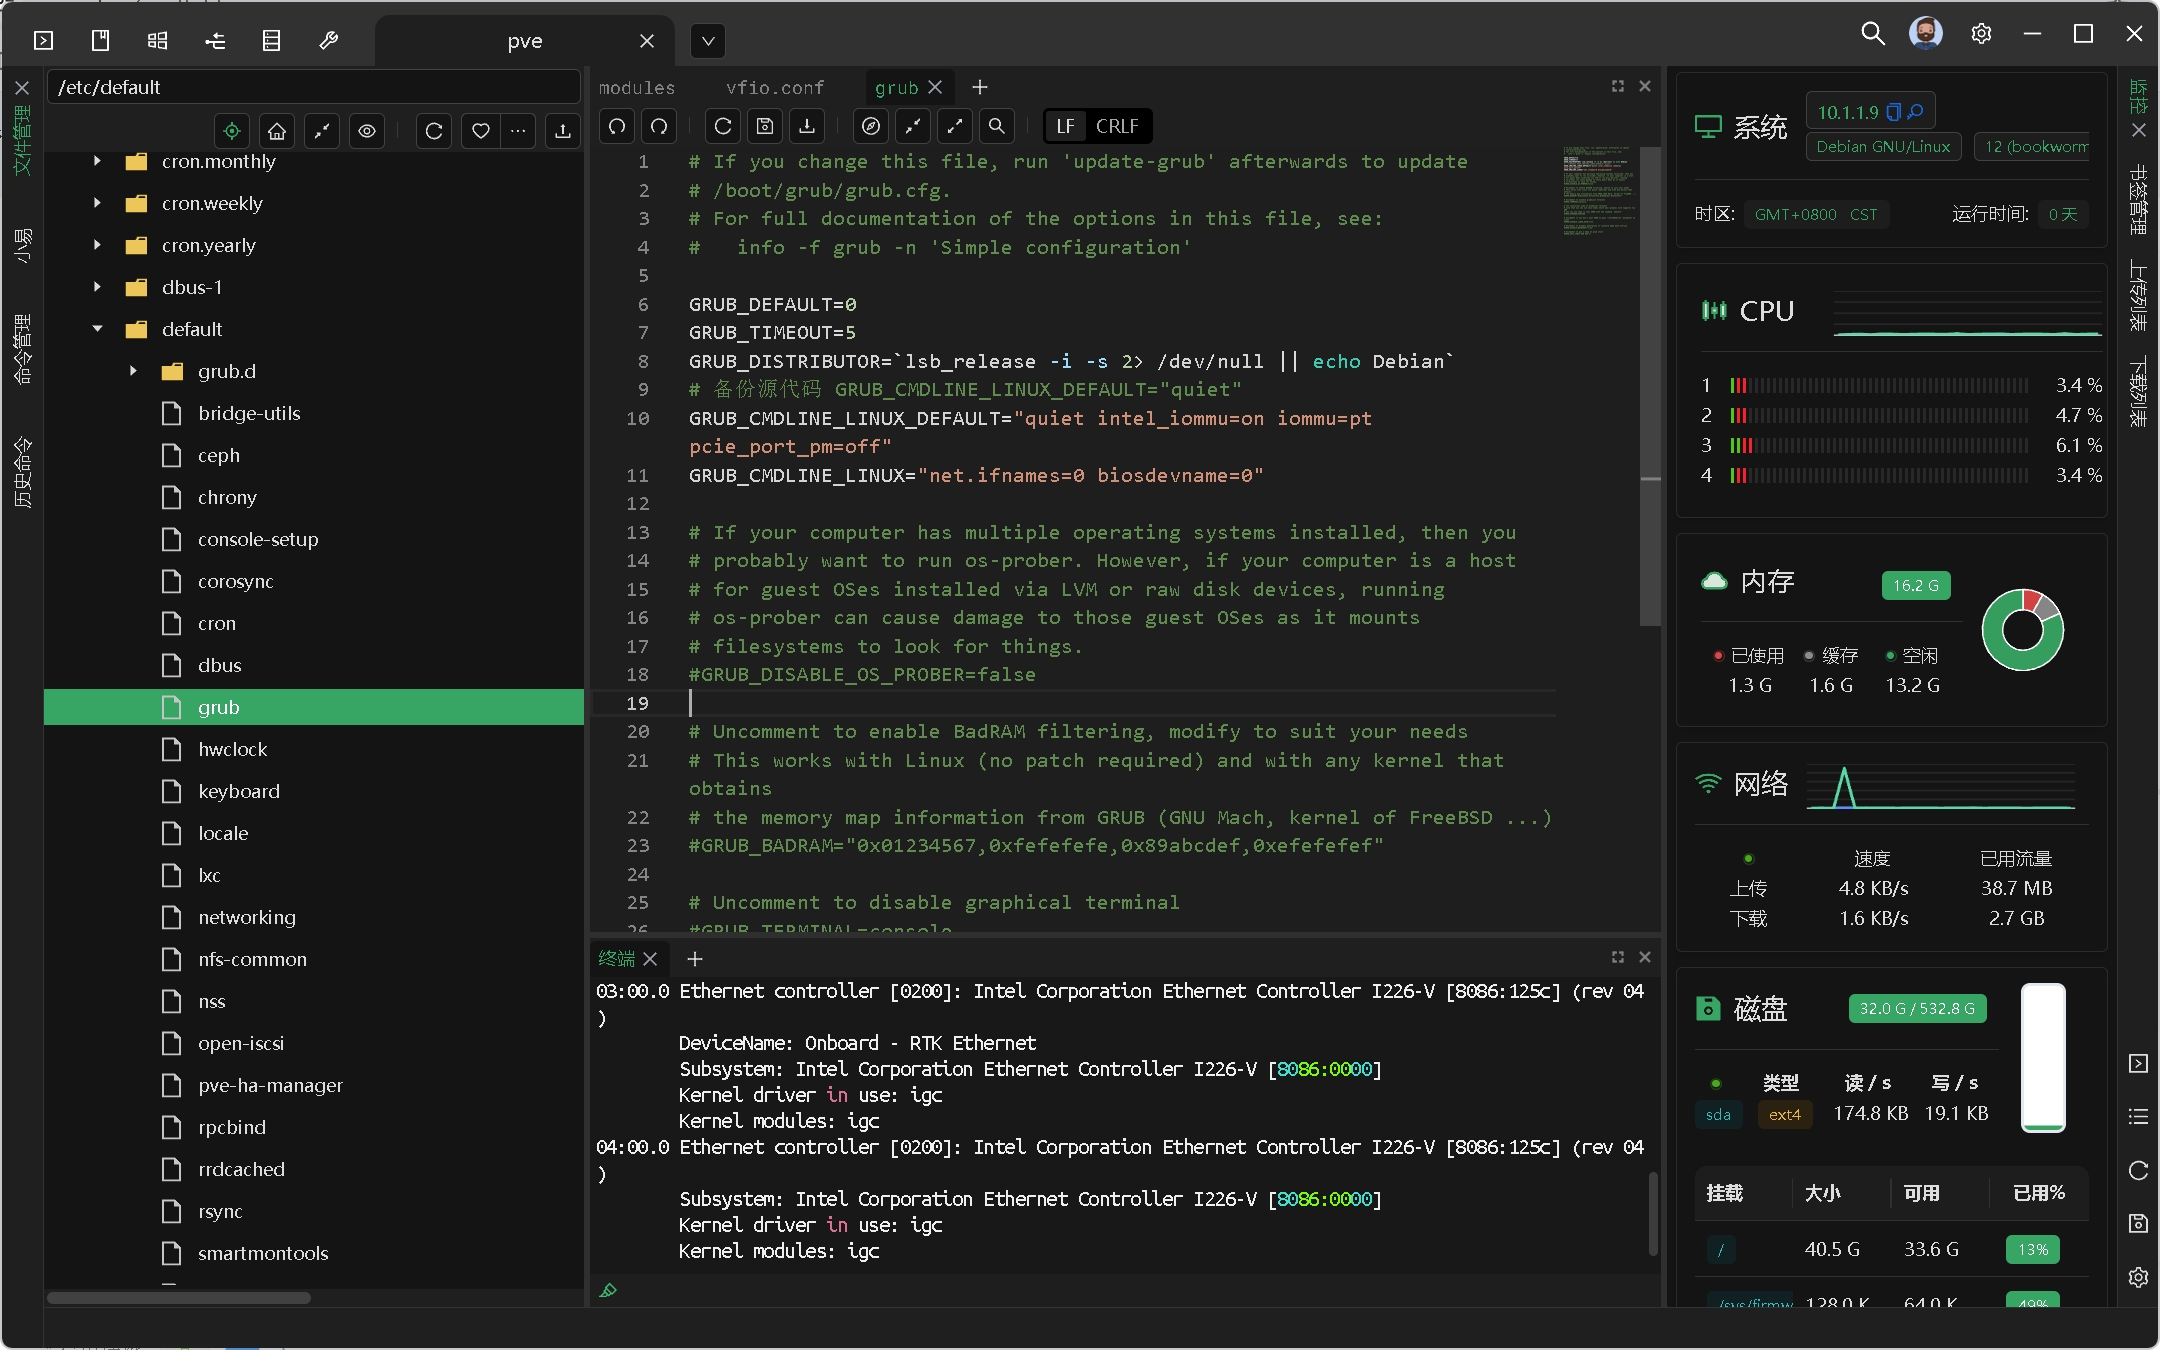Click the /etc/default path field
The width and height of the screenshot is (2160, 1350).
pyautogui.click(x=312, y=87)
